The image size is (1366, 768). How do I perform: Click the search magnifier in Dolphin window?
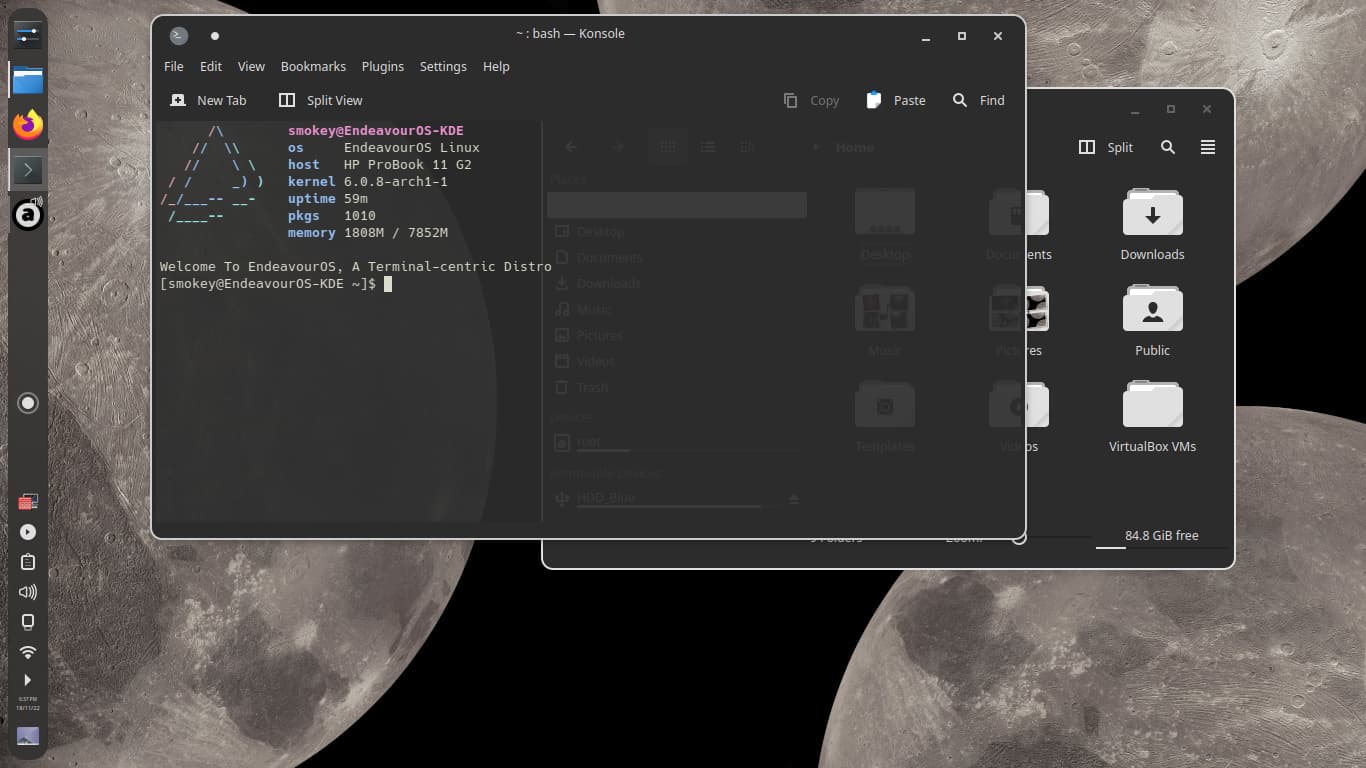click(1168, 147)
